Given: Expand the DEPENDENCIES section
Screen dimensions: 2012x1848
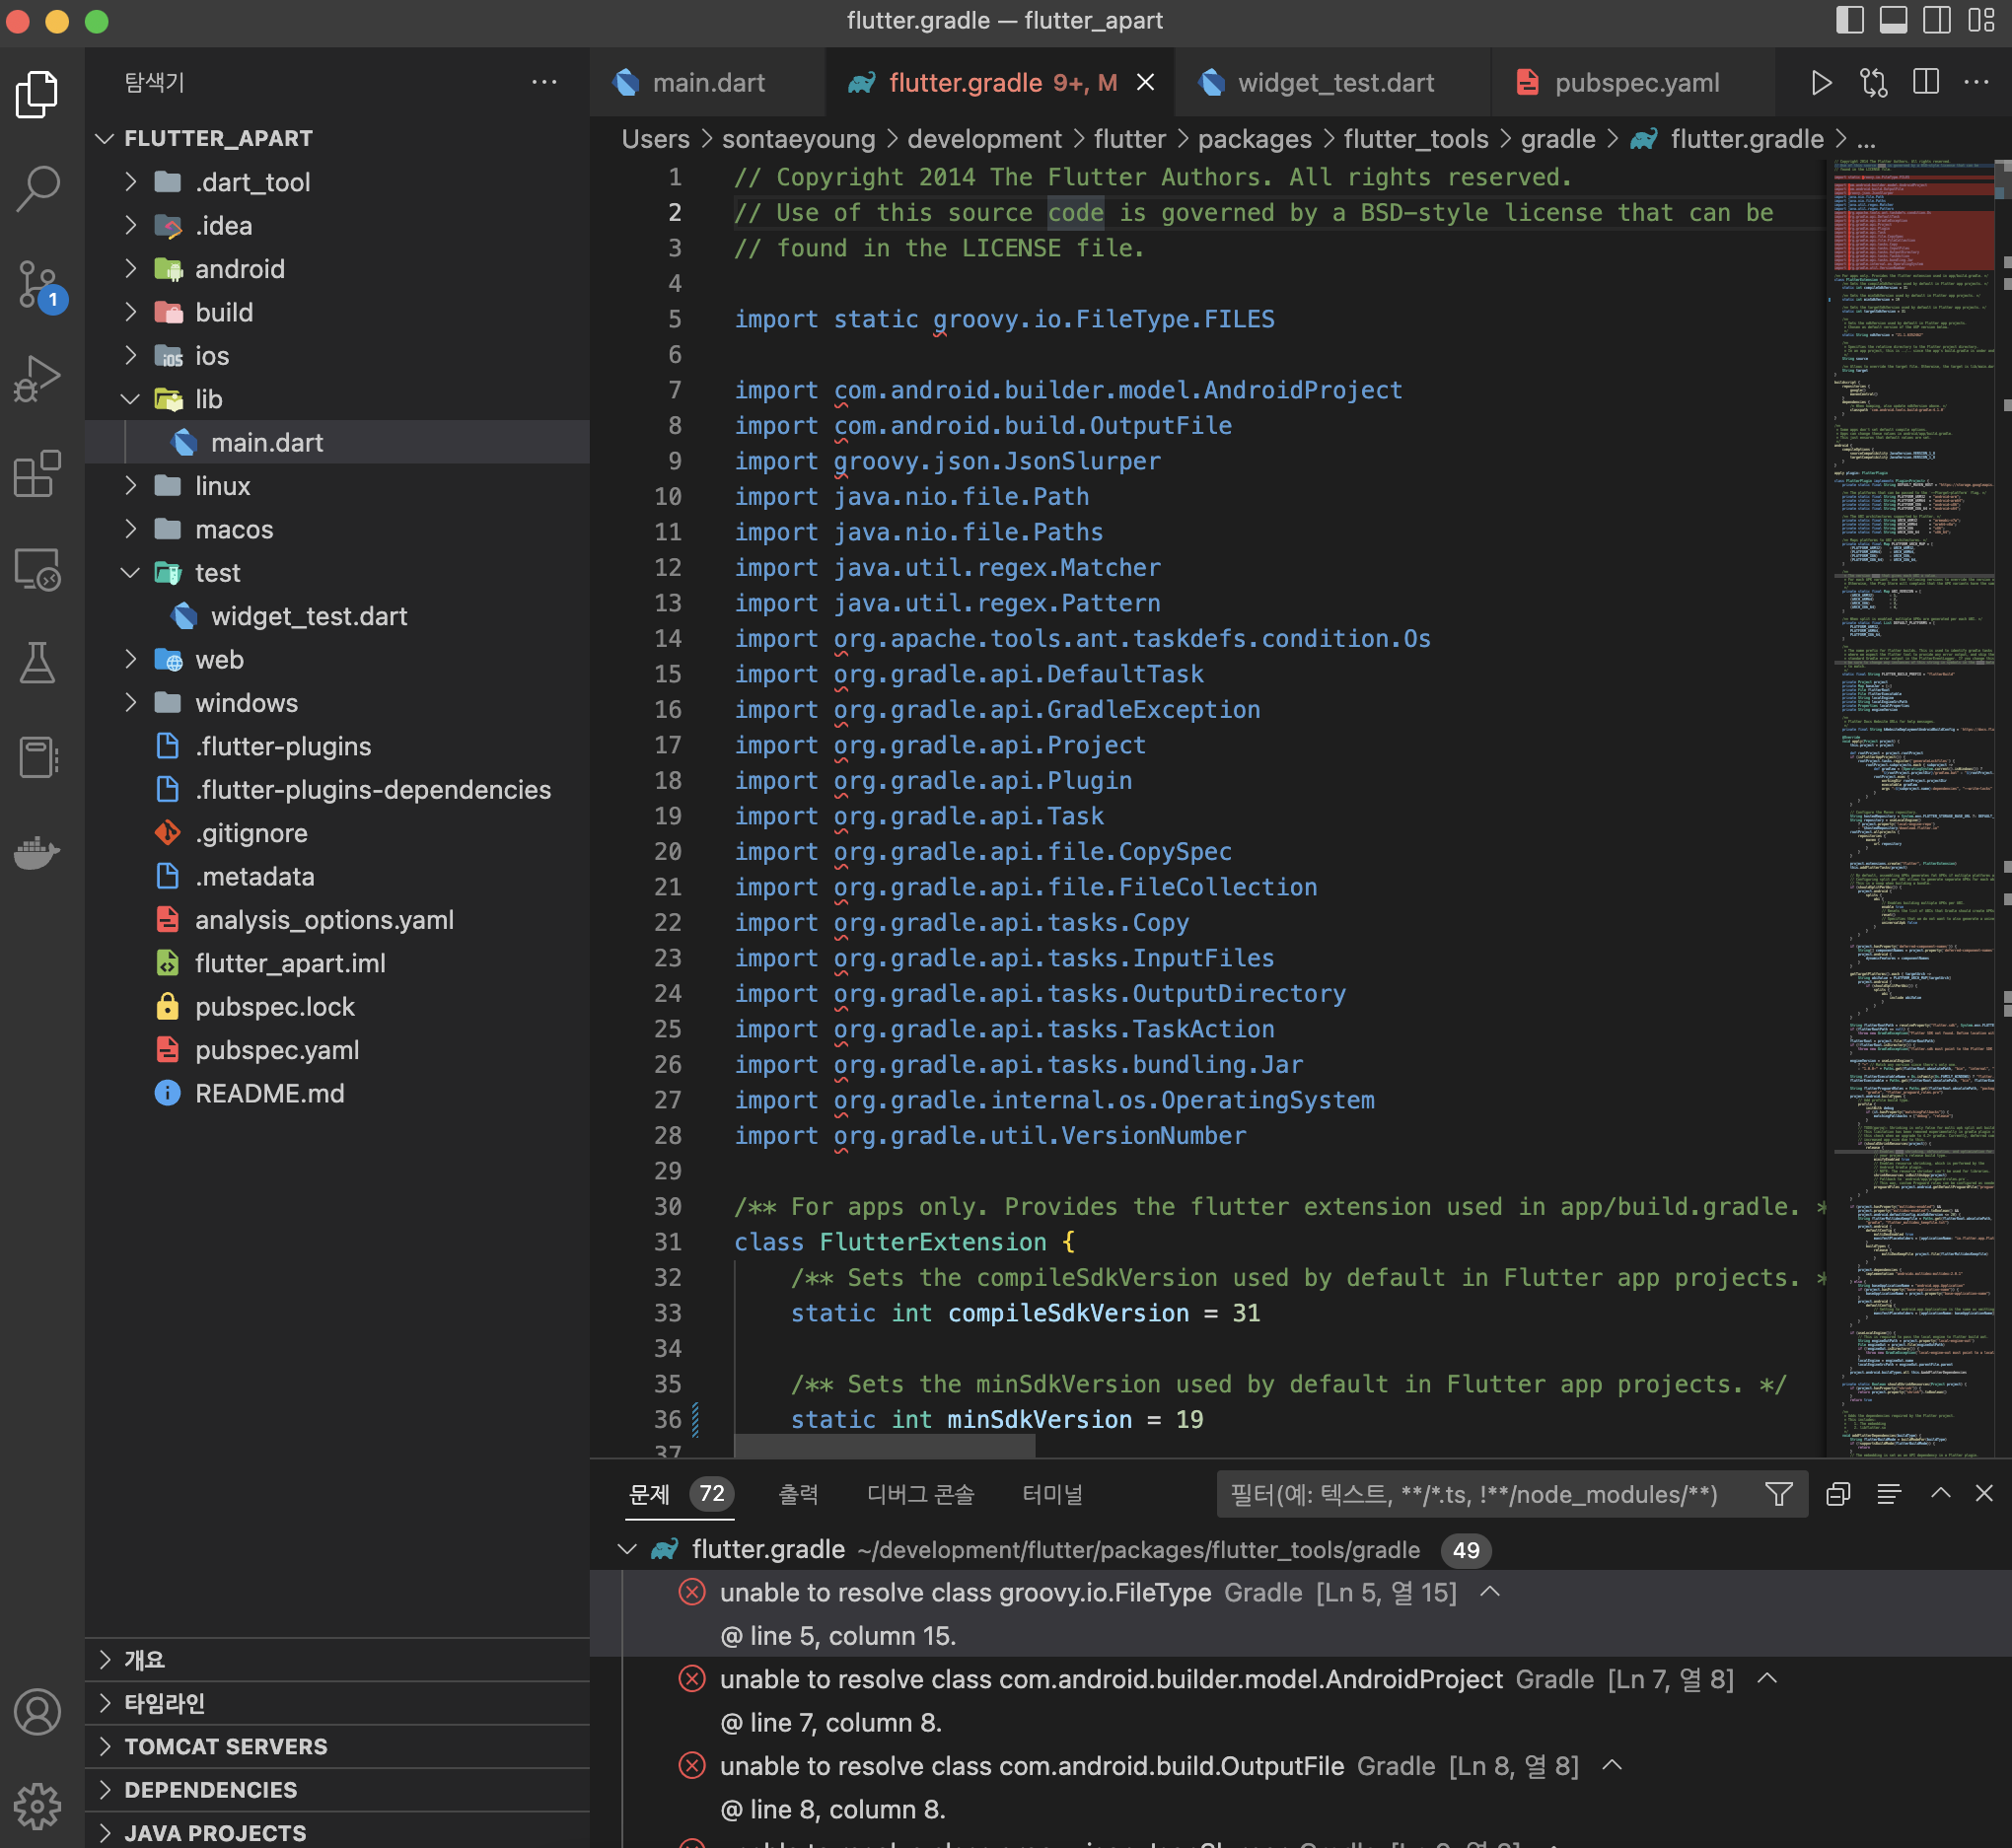Looking at the screenshot, I should click(337, 1790).
